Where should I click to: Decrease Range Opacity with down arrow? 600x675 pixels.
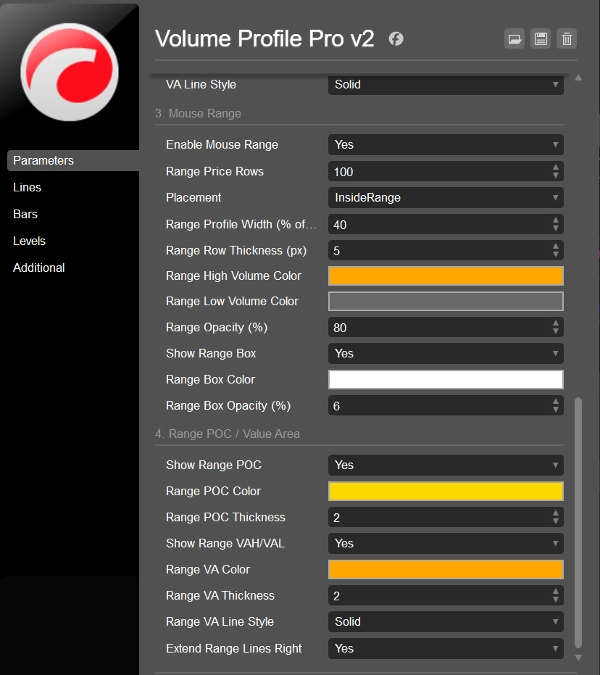pyautogui.click(x=556, y=332)
